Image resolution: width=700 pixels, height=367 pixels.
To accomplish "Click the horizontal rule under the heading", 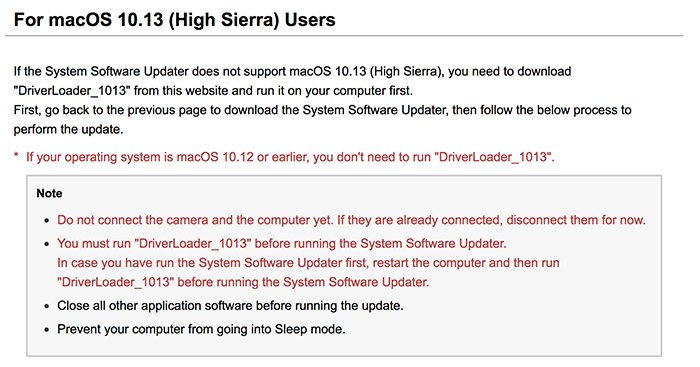I will coord(344,35).
